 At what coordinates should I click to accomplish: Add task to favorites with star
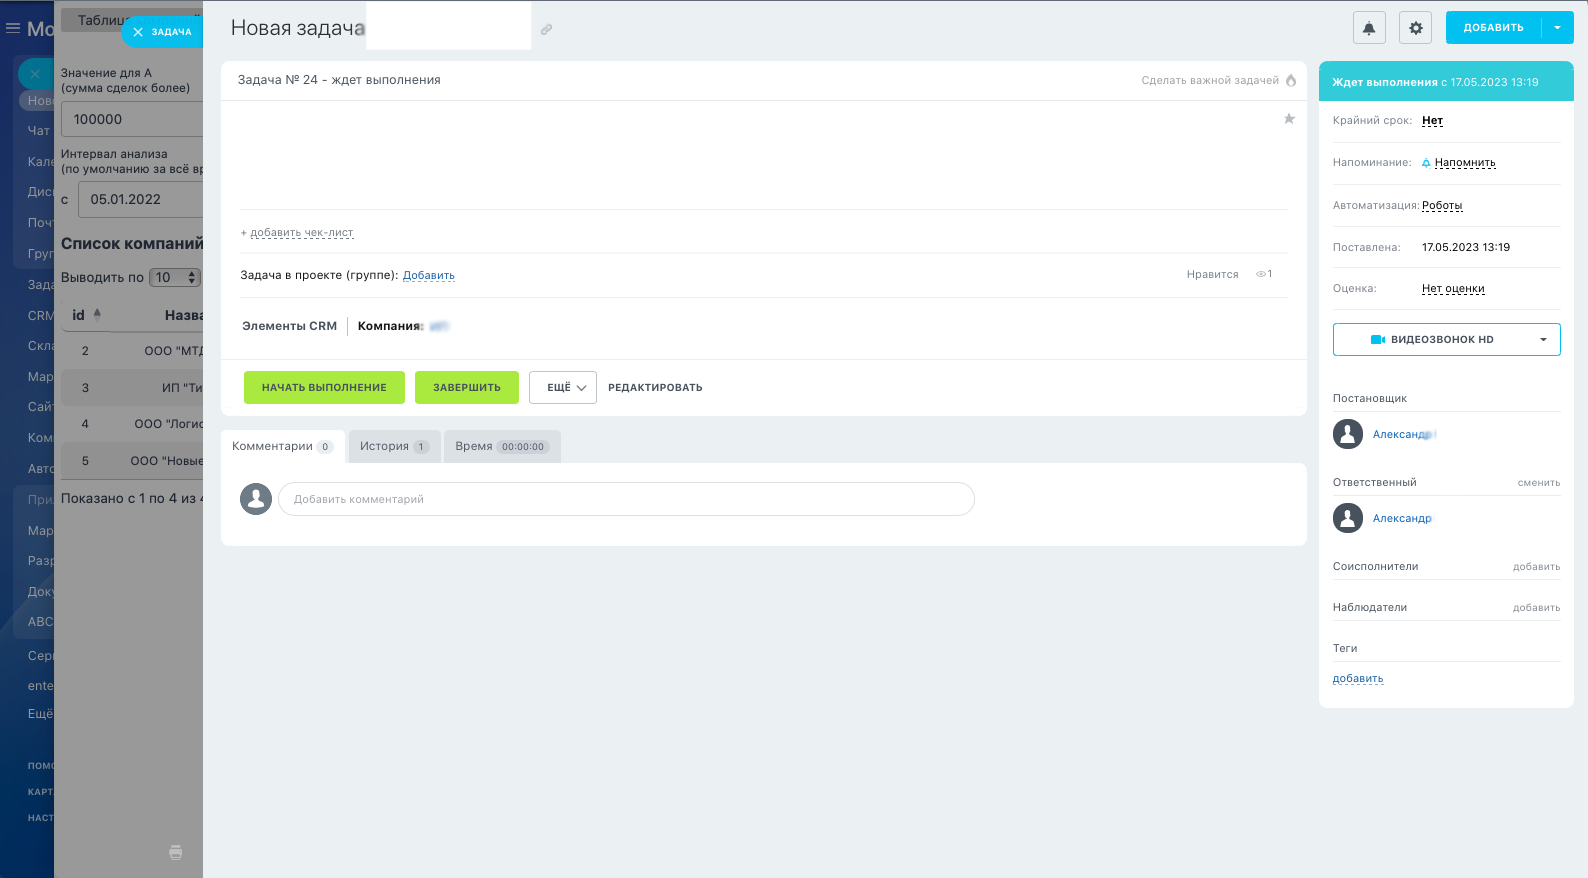(1289, 119)
